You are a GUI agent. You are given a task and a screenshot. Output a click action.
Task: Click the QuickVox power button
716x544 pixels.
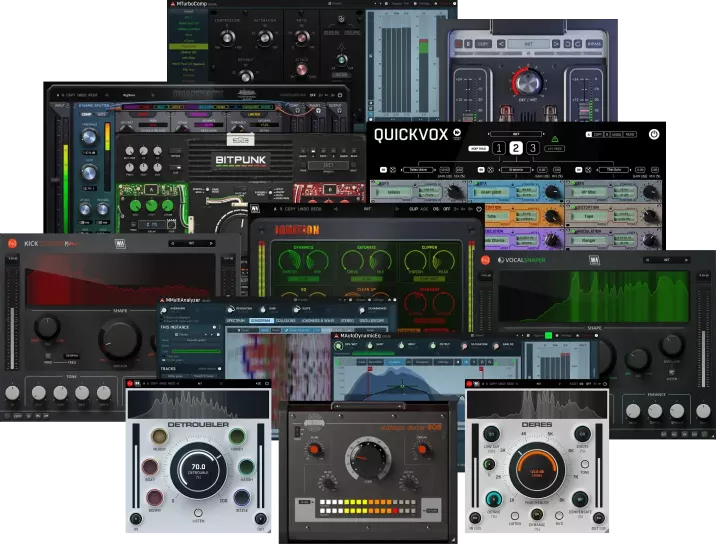(654, 133)
